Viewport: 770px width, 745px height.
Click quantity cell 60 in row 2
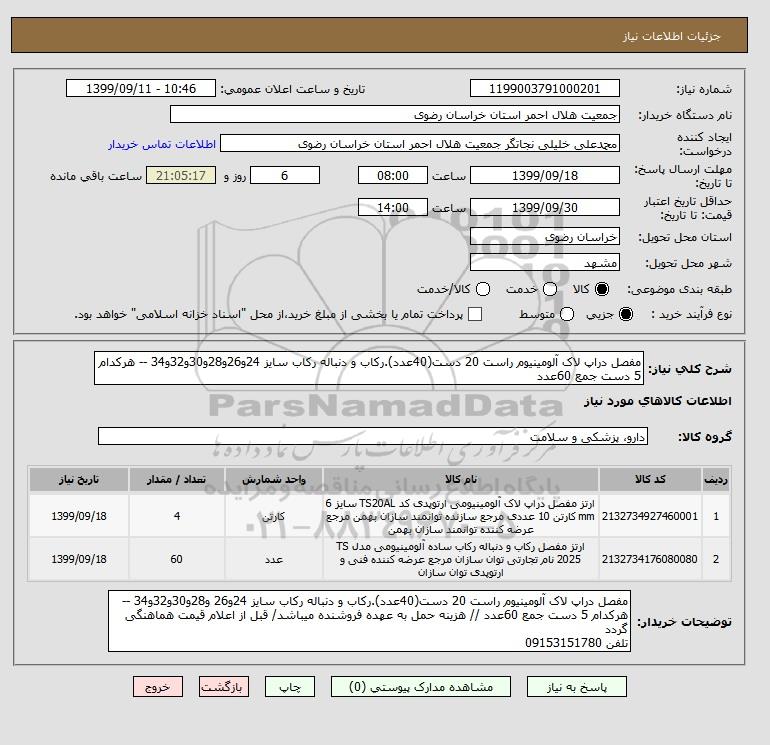(177, 559)
